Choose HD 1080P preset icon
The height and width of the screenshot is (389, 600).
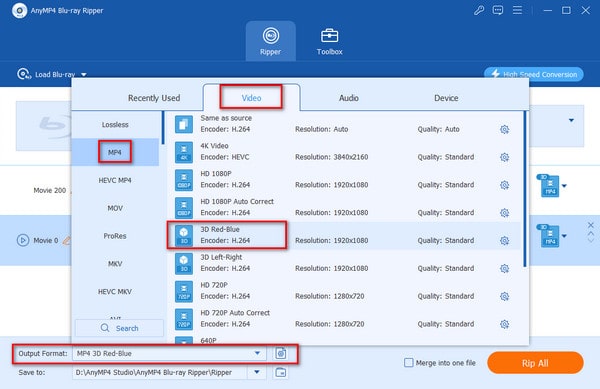(x=184, y=180)
